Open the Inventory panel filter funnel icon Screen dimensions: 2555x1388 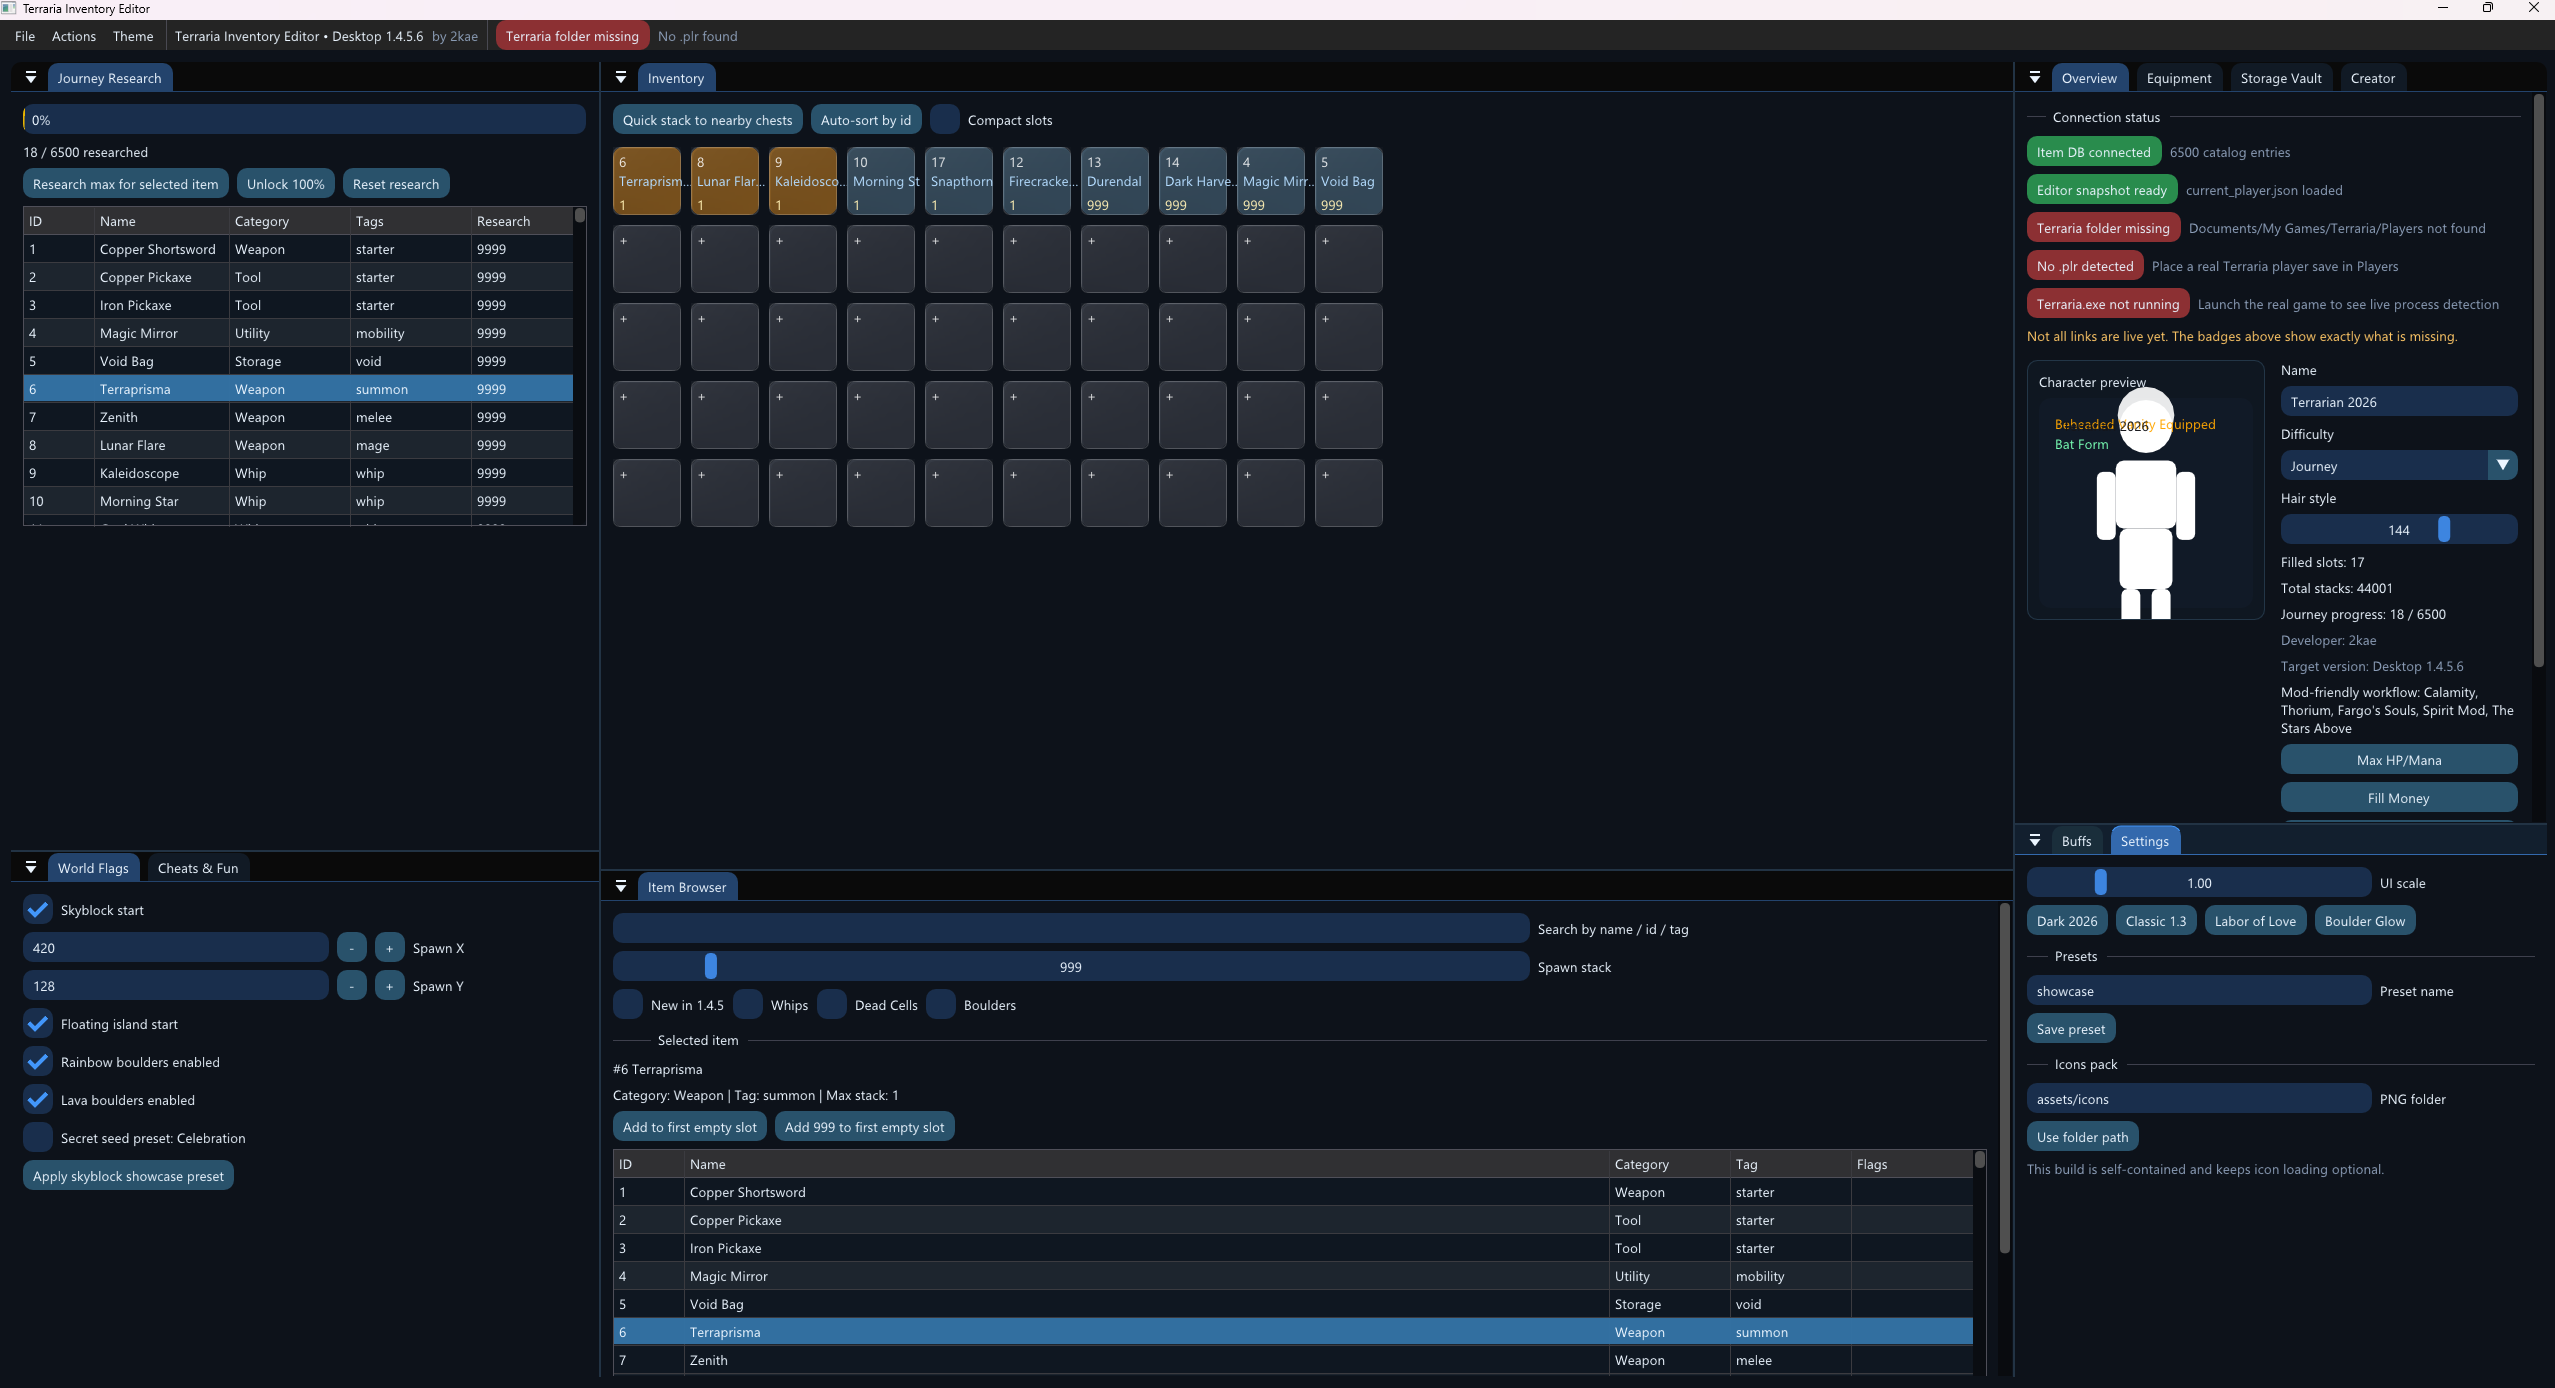[x=621, y=77]
